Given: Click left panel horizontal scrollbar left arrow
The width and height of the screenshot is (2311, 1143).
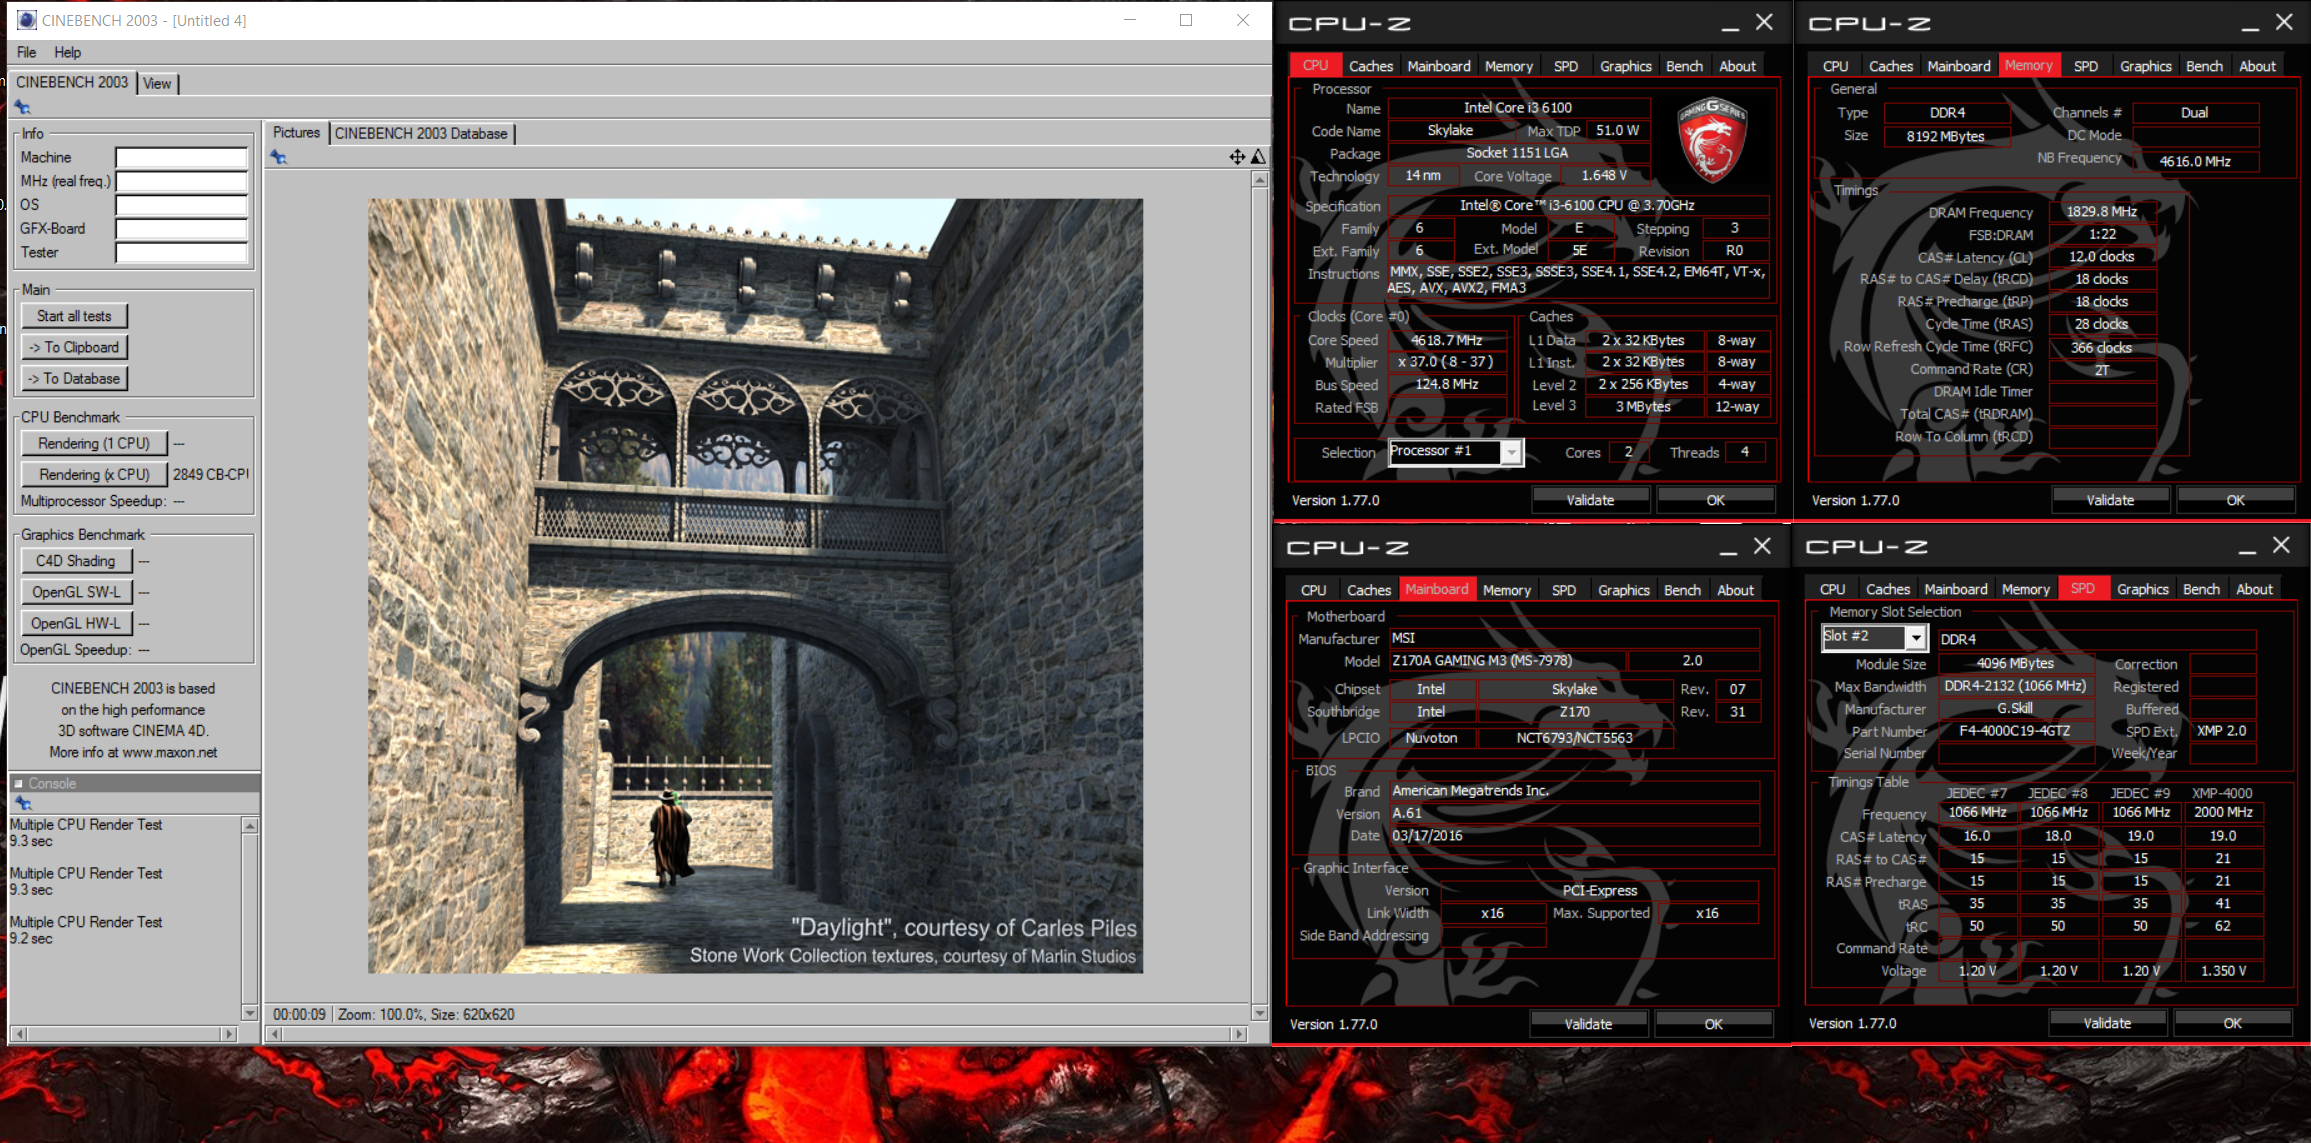Looking at the screenshot, I should (x=20, y=1034).
